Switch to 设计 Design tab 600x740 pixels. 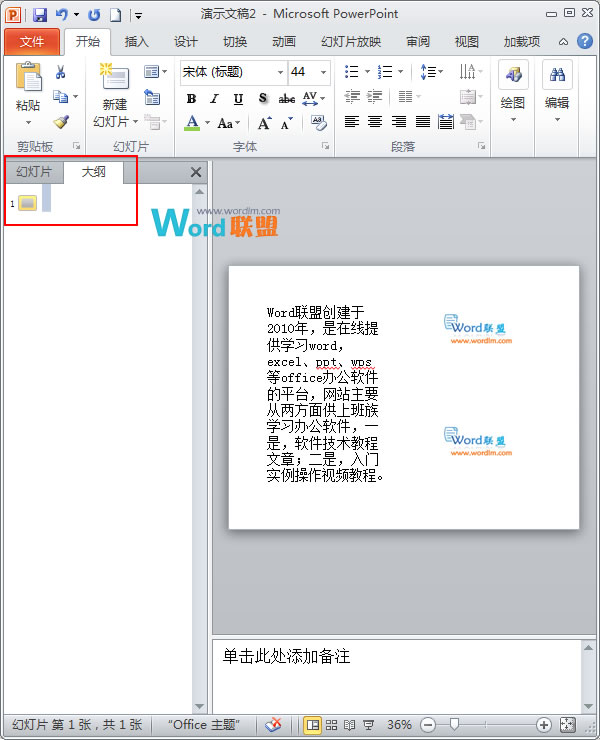(185, 42)
